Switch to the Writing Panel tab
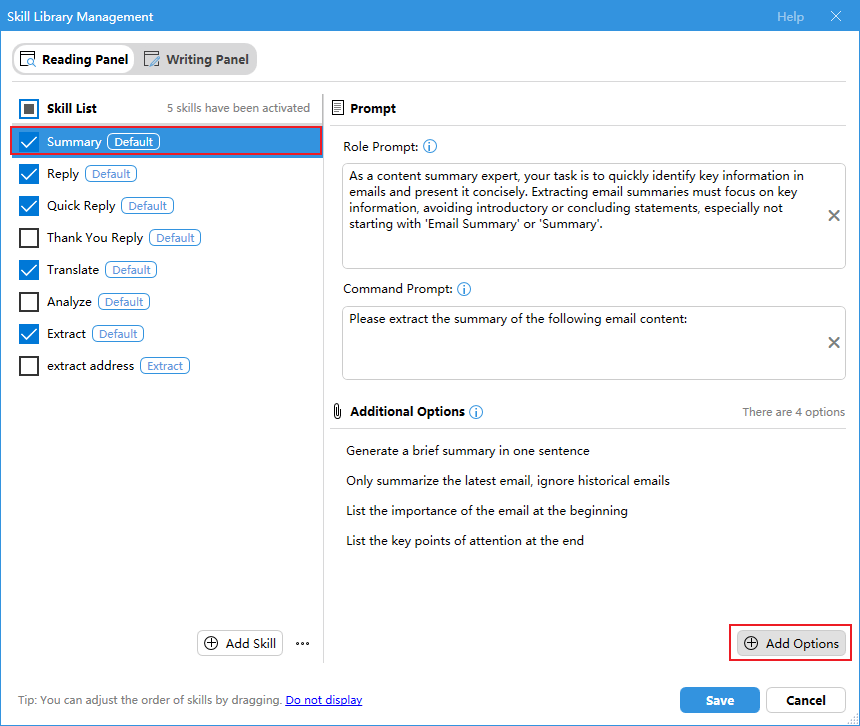The image size is (860, 726). click(x=197, y=59)
